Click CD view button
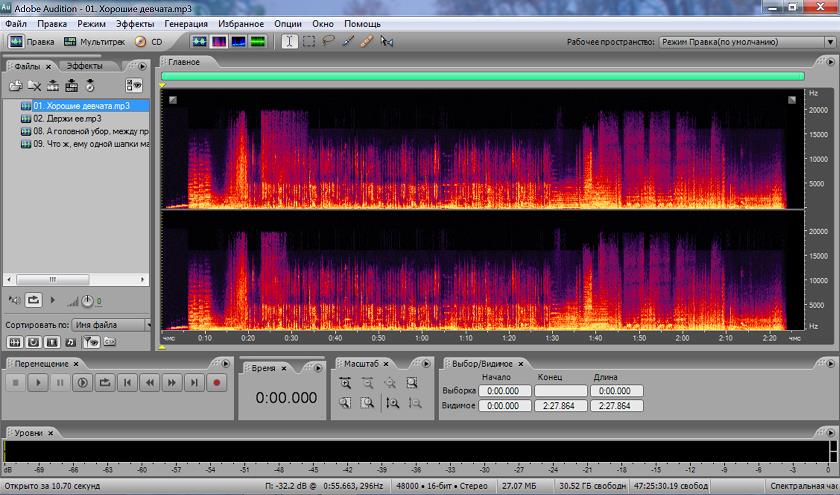This screenshot has height=495, width=840. coord(148,42)
